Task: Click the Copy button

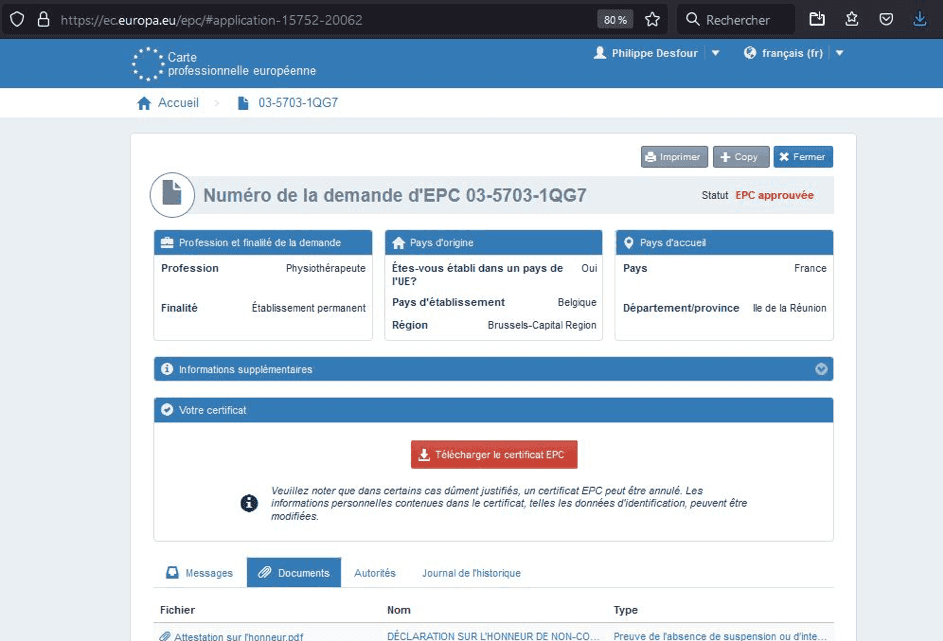Action: tap(740, 157)
